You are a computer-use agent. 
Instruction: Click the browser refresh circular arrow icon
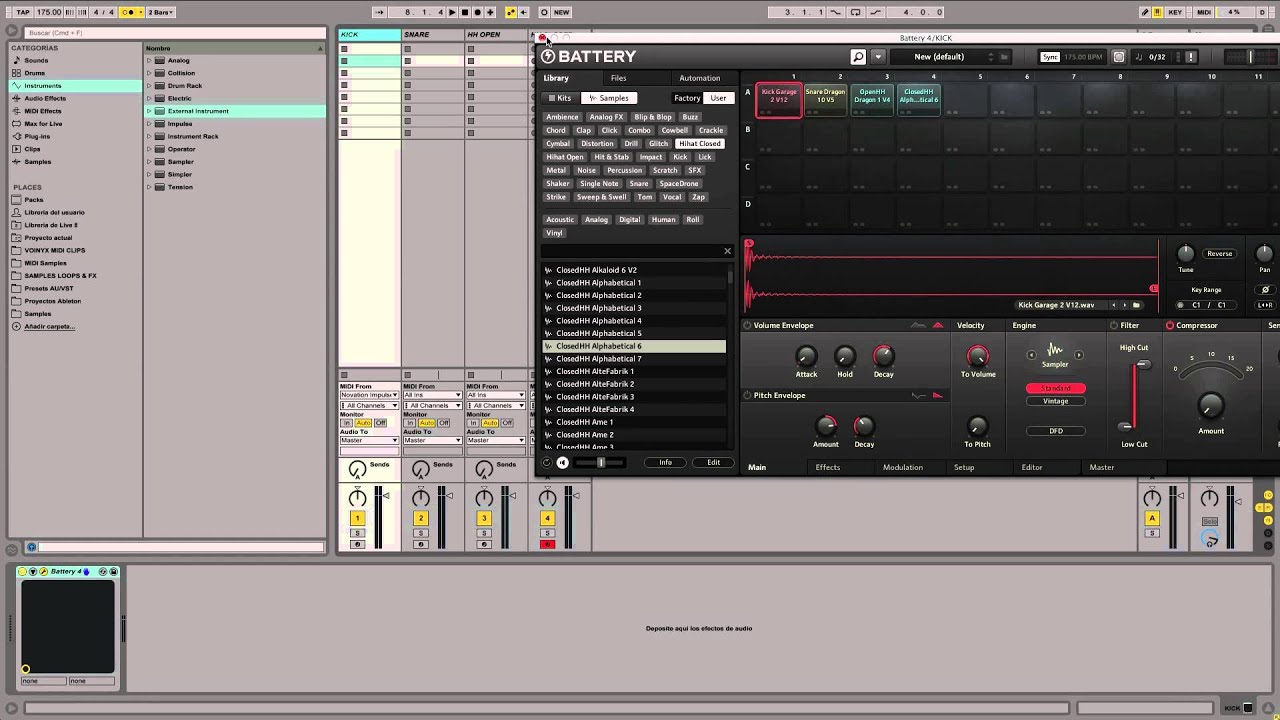pos(547,462)
